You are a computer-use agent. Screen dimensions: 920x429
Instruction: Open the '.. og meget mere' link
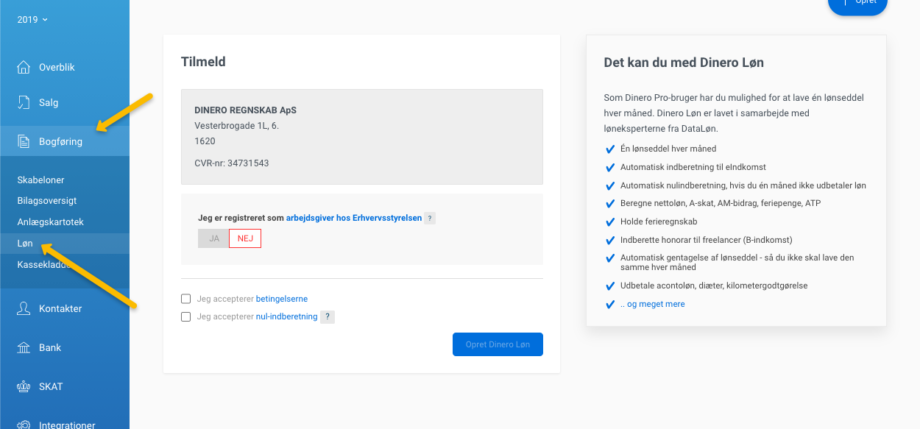coord(652,304)
